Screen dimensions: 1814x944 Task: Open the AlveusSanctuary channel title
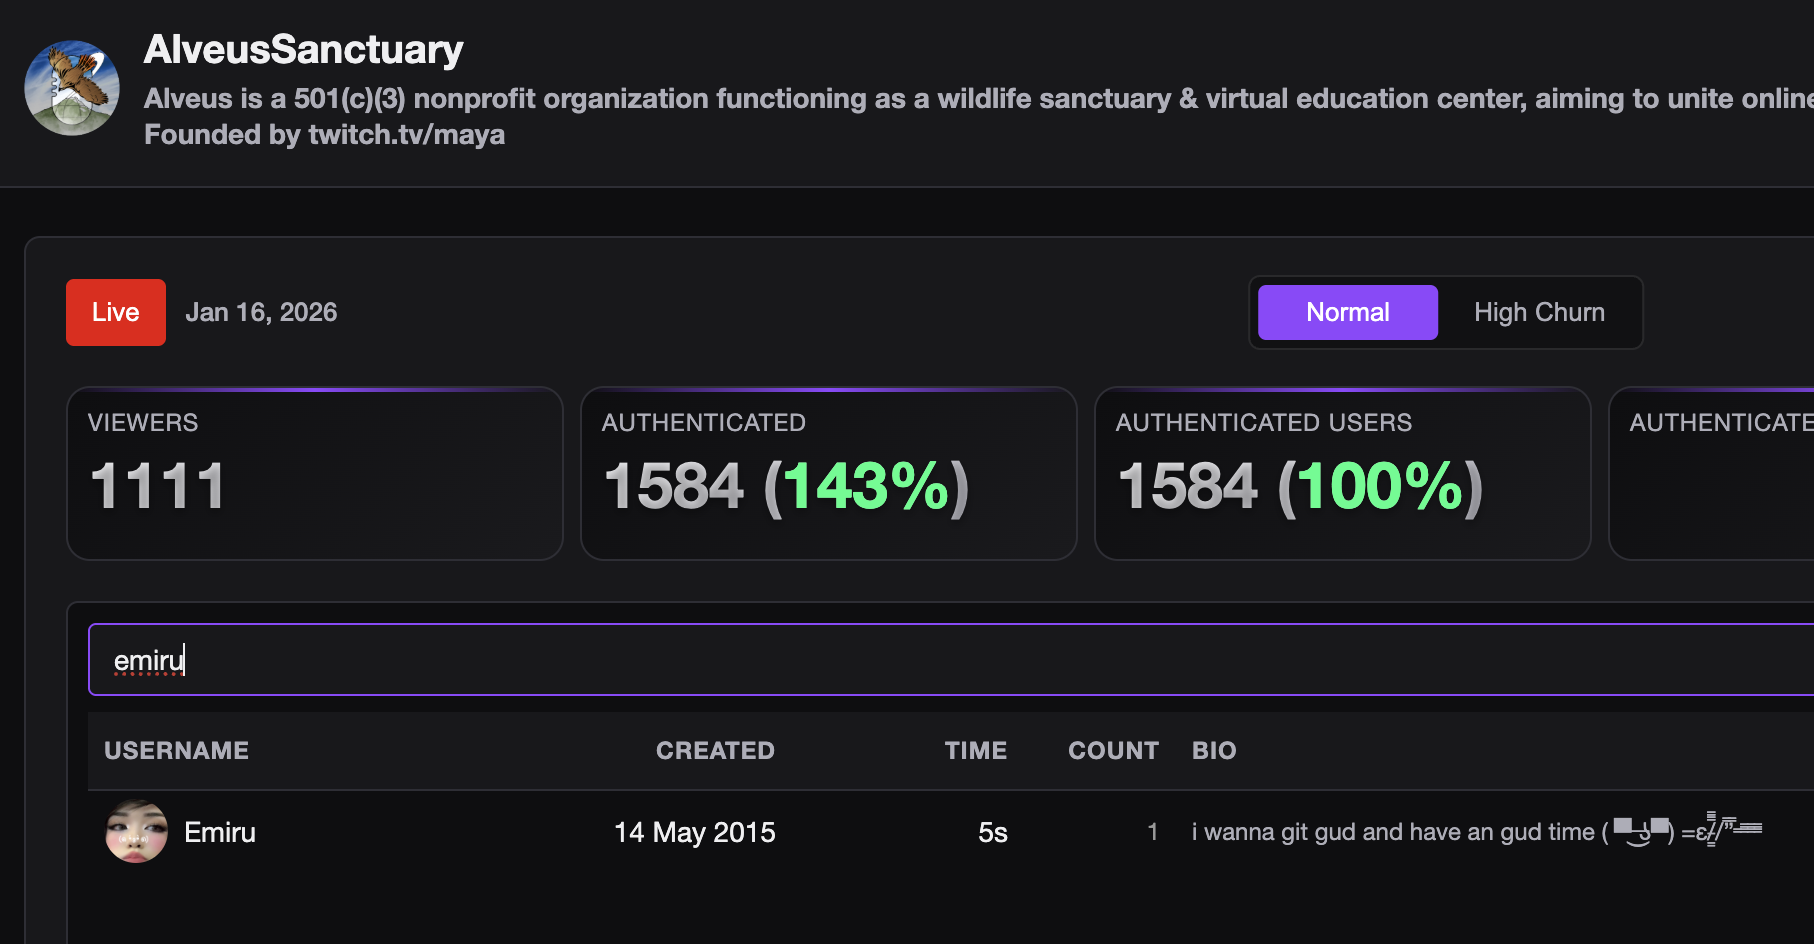(x=303, y=50)
